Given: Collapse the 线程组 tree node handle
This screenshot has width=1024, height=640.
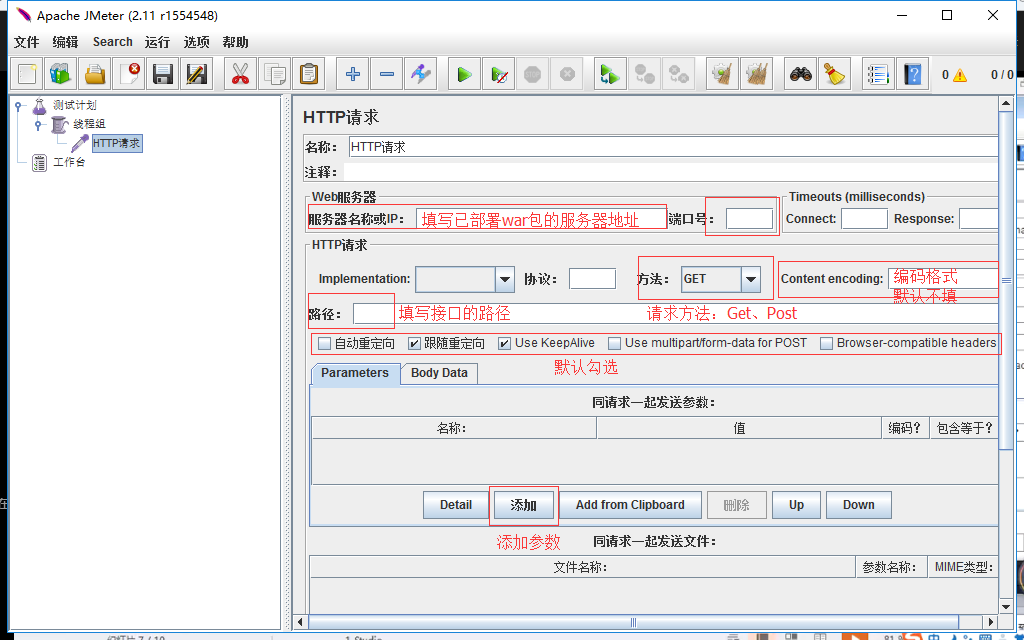Looking at the screenshot, I should coord(38,124).
